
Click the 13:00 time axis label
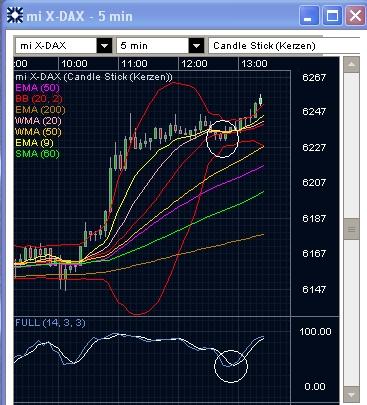coord(254,64)
